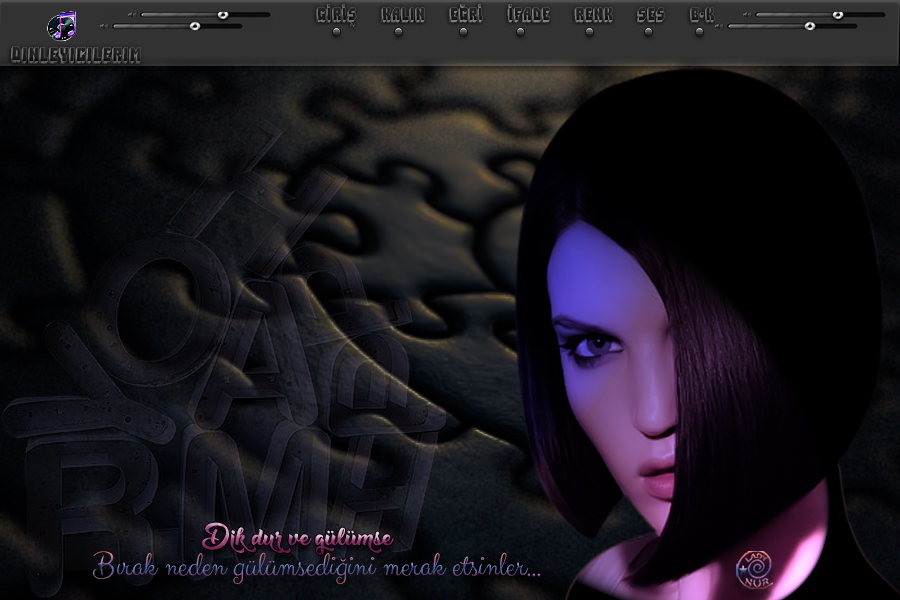Click the pink "Dik dur ve gülümse" text
The height and width of the screenshot is (600, 900).
[x=298, y=538]
